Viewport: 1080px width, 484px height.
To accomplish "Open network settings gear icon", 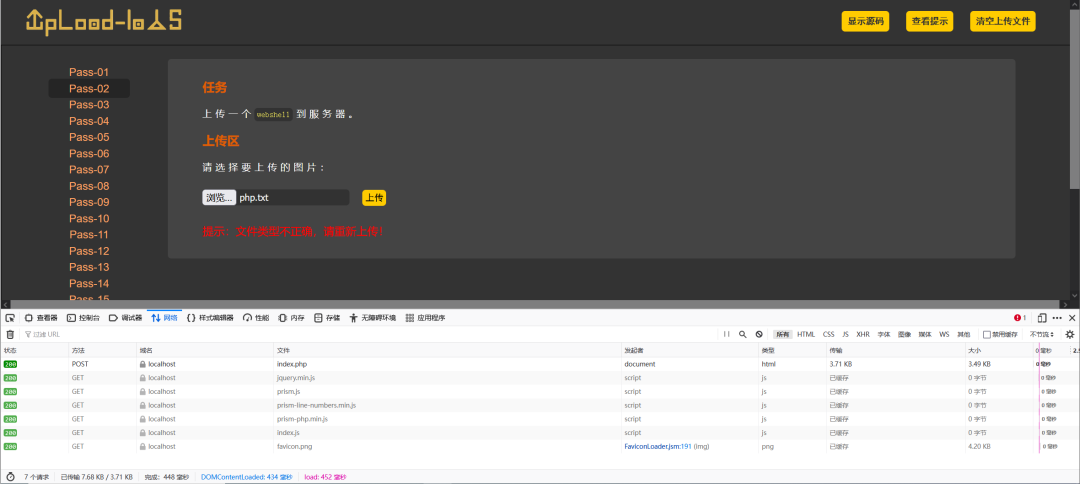I will click(x=1069, y=334).
